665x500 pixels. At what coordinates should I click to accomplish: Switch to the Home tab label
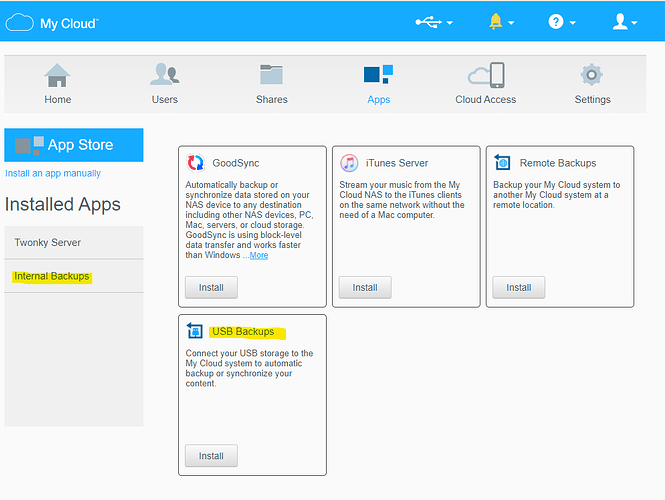[58, 100]
